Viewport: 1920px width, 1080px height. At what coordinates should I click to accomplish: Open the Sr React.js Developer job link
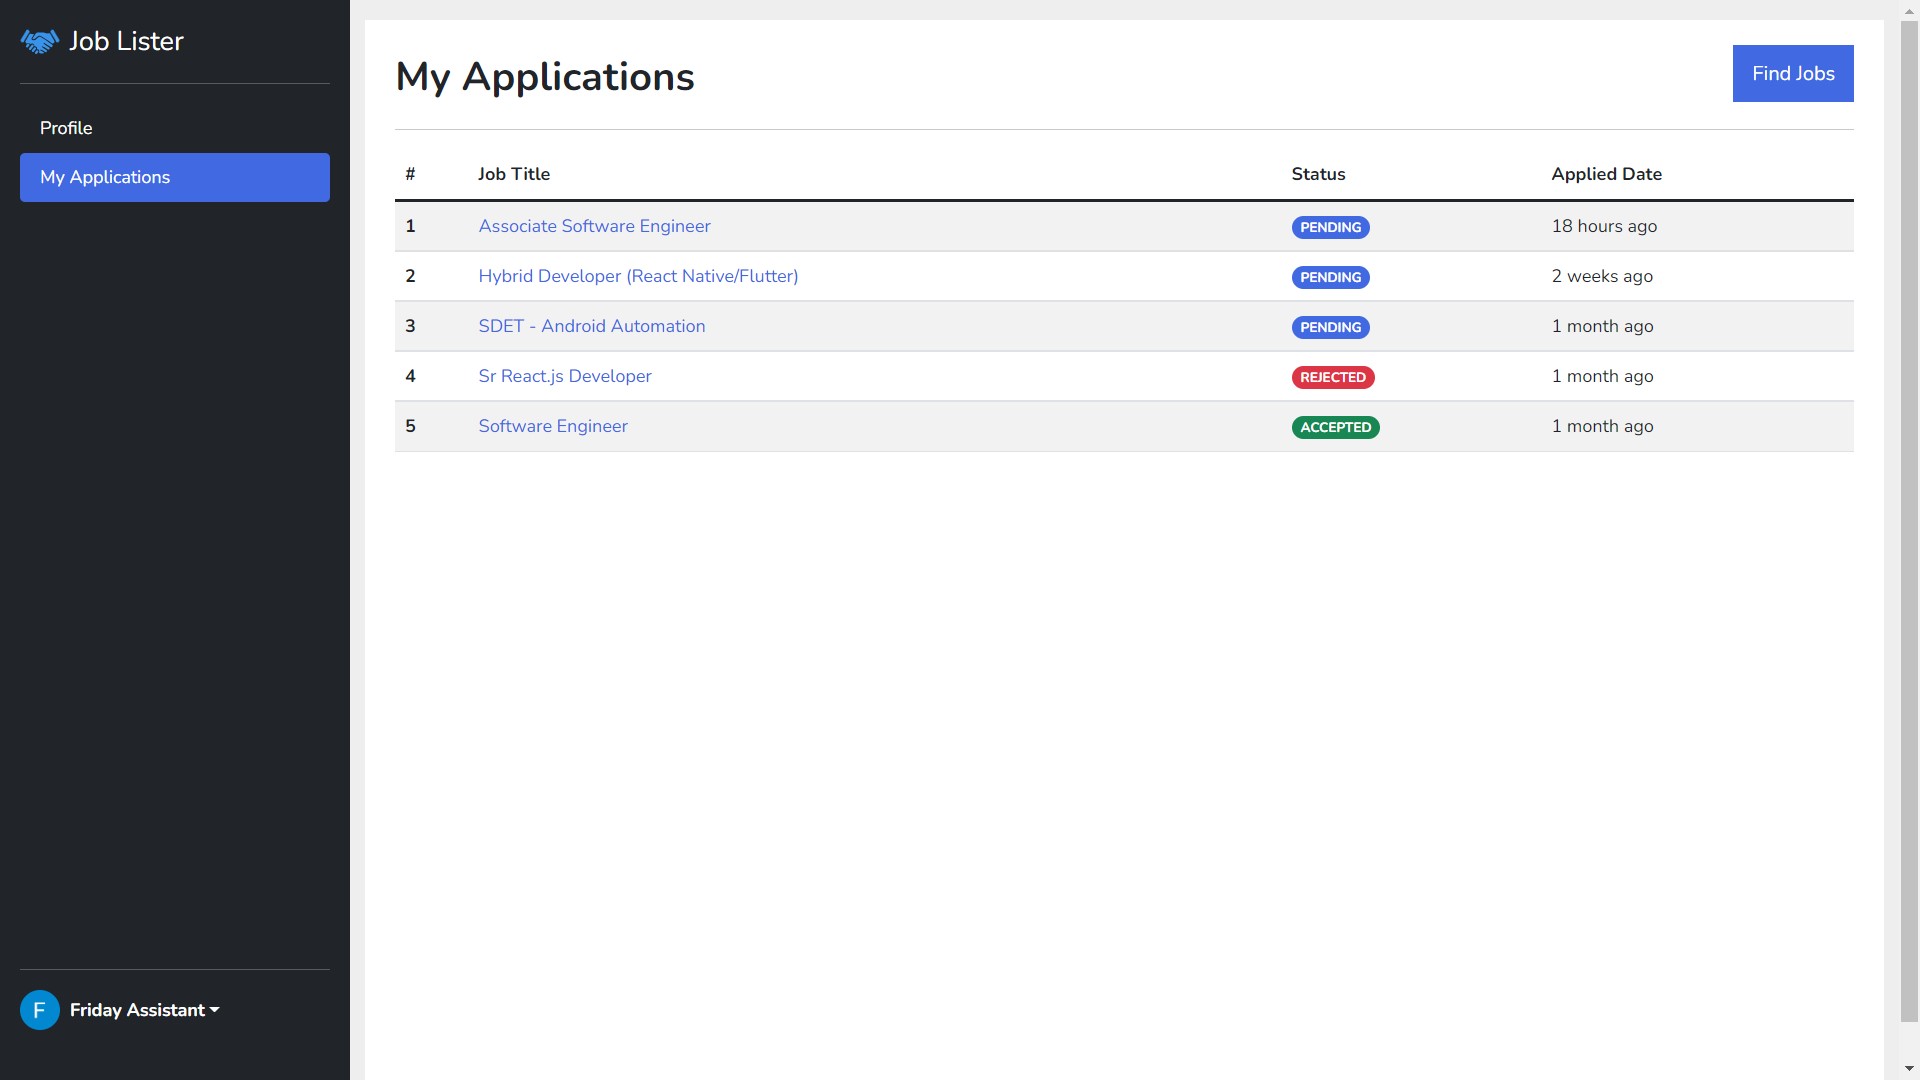click(x=564, y=376)
